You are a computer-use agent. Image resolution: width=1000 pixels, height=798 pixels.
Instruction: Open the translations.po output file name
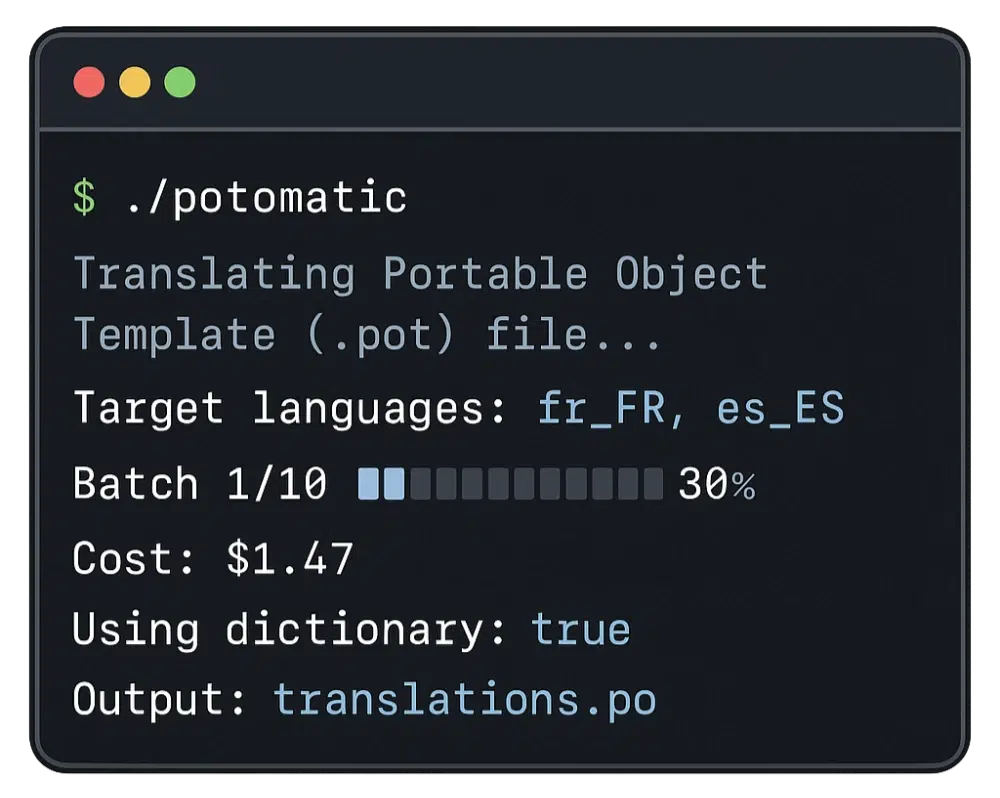(465, 700)
